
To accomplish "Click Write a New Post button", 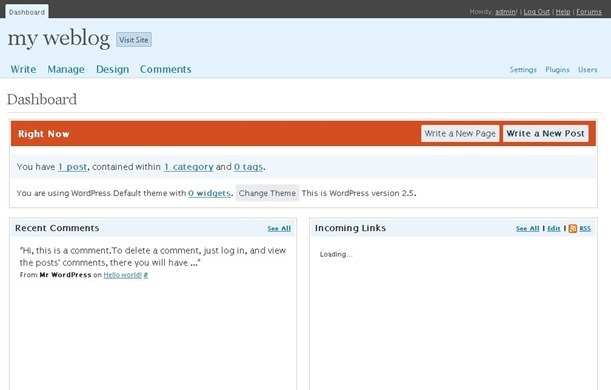I will click(x=546, y=134).
